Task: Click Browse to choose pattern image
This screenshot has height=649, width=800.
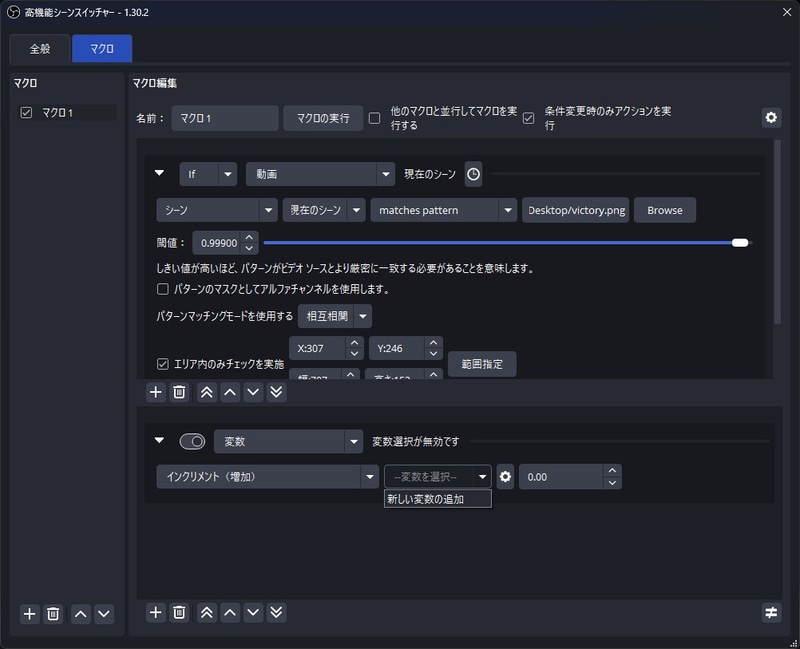Action: pyautogui.click(x=665, y=210)
